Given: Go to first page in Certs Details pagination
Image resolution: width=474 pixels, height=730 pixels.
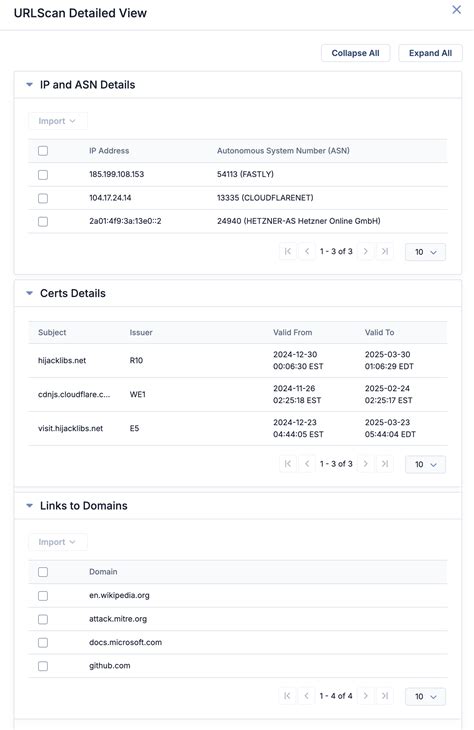Looking at the screenshot, I should click(x=288, y=464).
